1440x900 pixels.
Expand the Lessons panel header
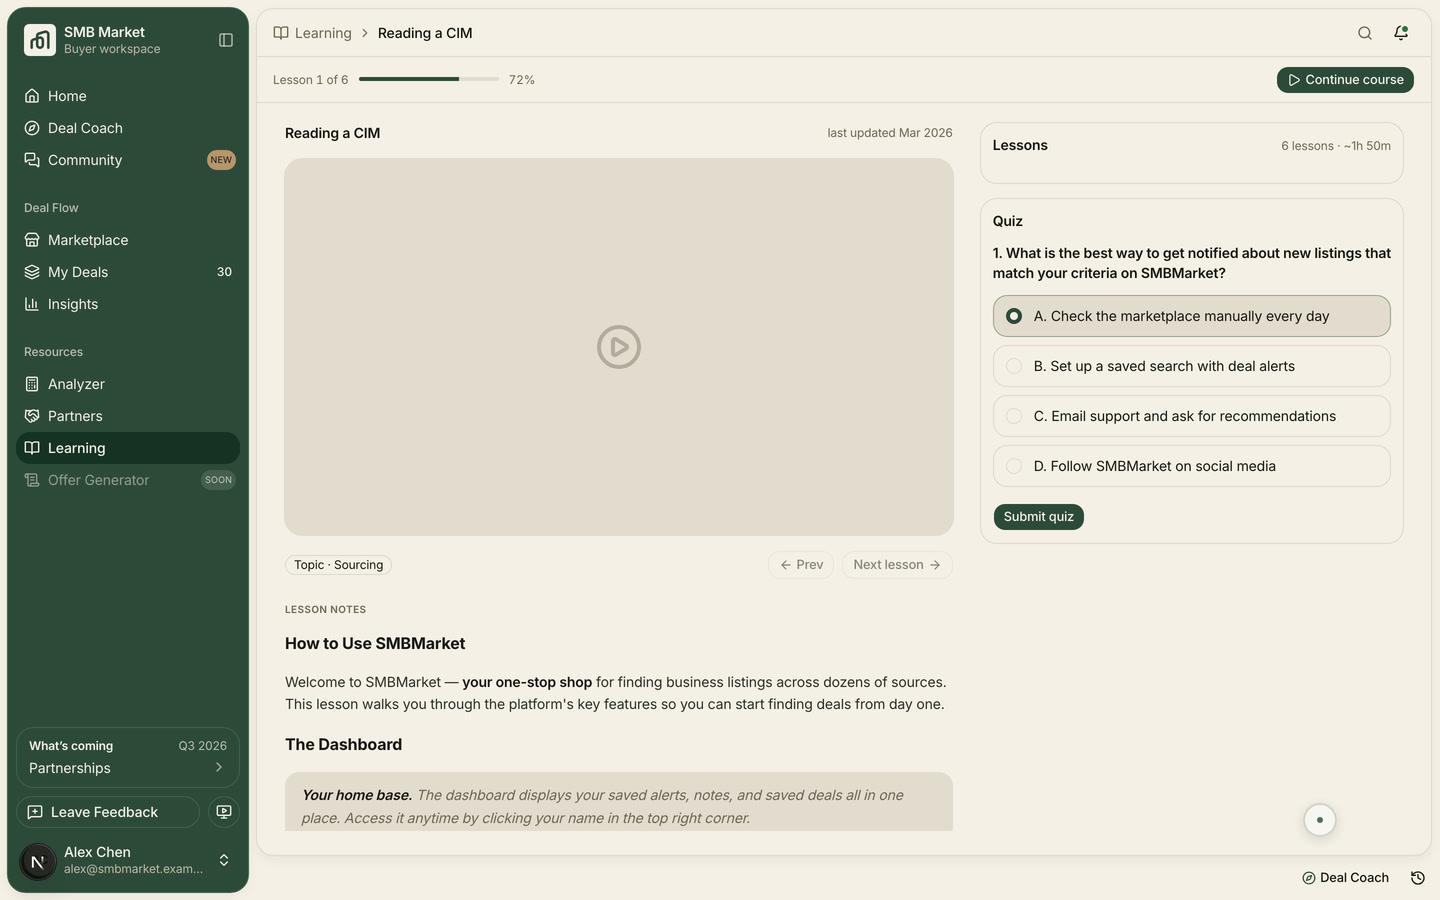(1191, 146)
